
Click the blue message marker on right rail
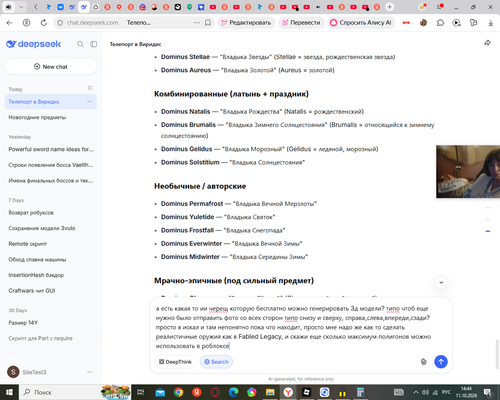pyautogui.click(x=488, y=231)
